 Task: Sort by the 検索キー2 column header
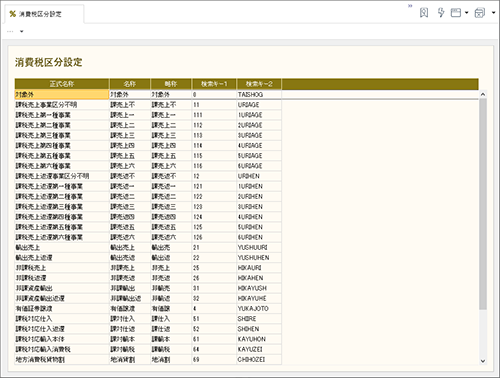[259, 84]
